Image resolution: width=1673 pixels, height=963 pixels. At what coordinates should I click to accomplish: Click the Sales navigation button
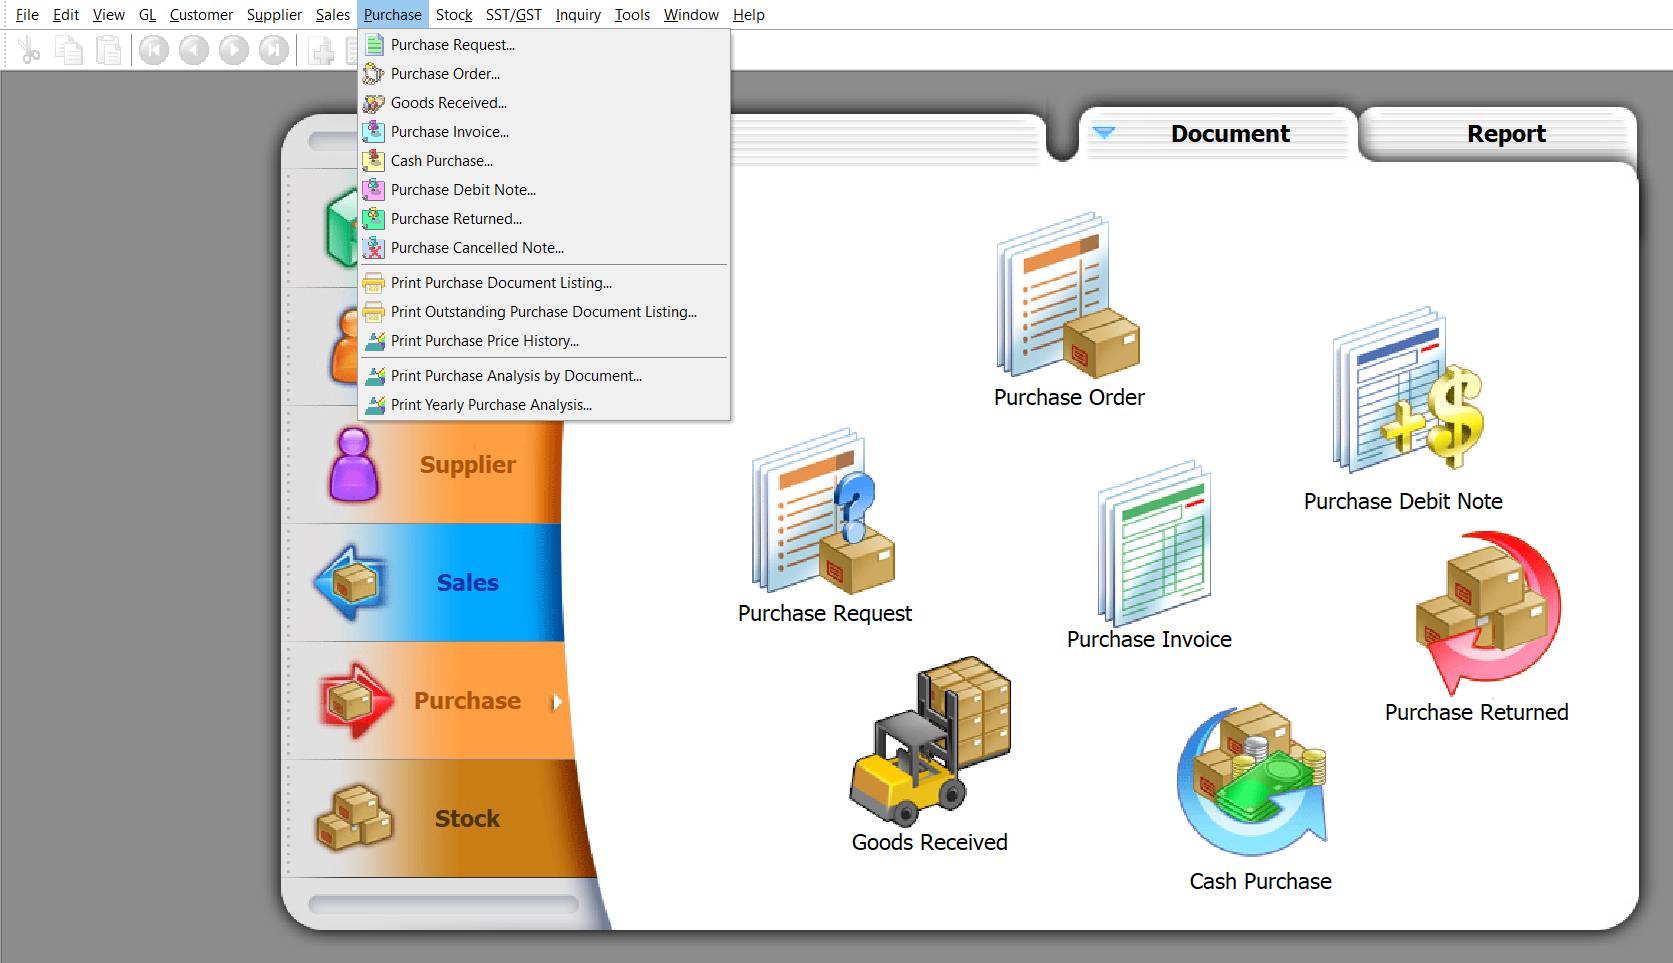click(466, 582)
